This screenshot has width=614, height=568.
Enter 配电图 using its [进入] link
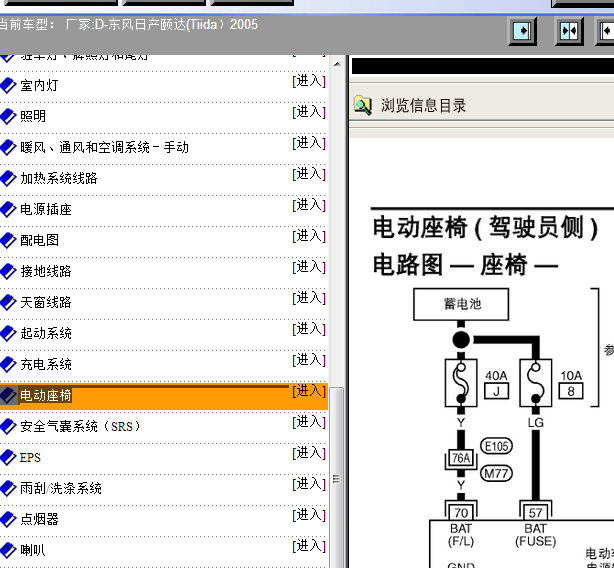click(x=309, y=236)
